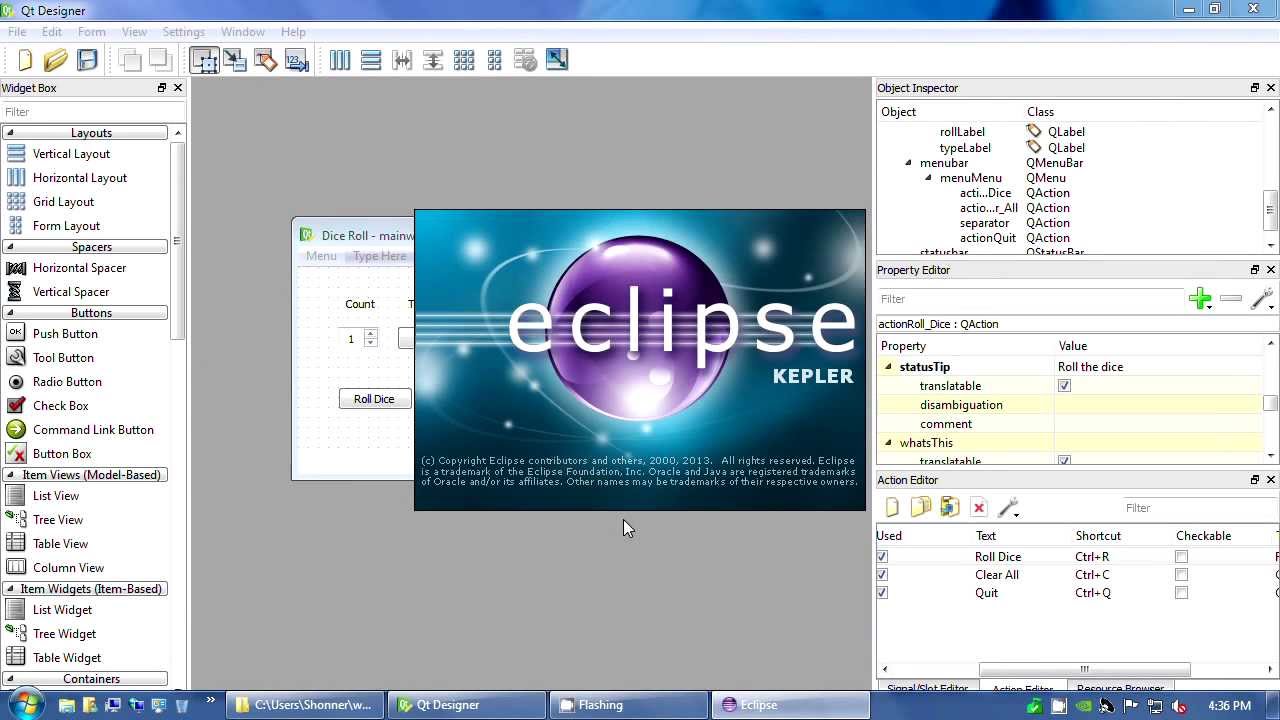Collapse the Layouts category in Widget Box
The image size is (1280, 720).
click(10, 133)
